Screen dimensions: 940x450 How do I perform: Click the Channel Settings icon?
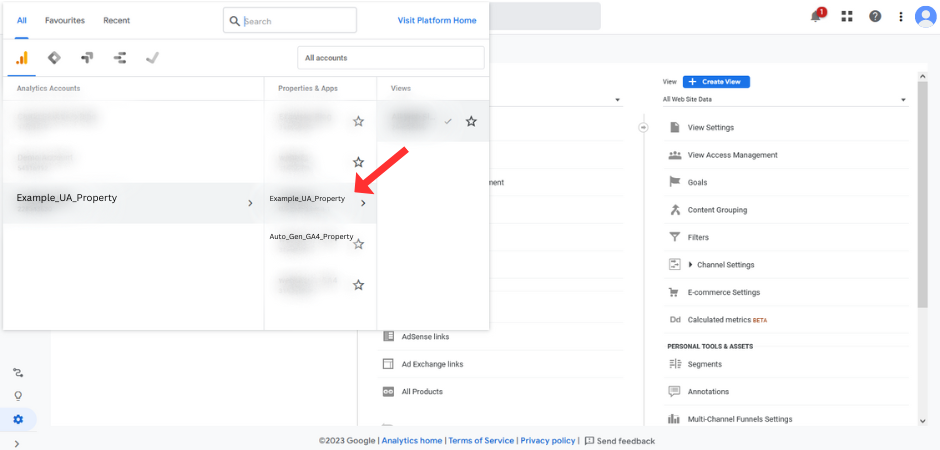pos(674,264)
